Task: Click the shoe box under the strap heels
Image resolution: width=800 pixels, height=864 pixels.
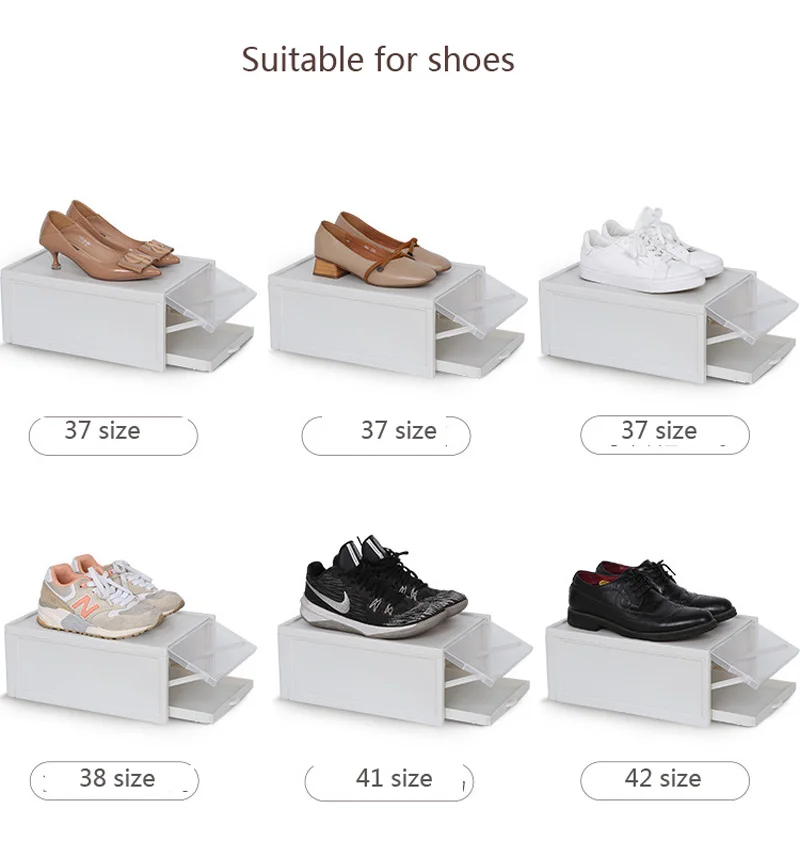Action: [397, 321]
